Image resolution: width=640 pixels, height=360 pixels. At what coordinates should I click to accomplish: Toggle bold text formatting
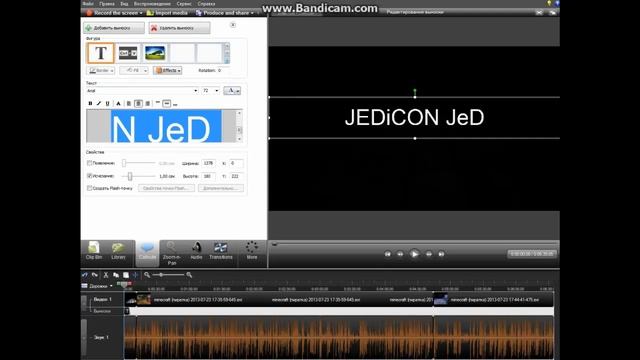(x=90, y=104)
